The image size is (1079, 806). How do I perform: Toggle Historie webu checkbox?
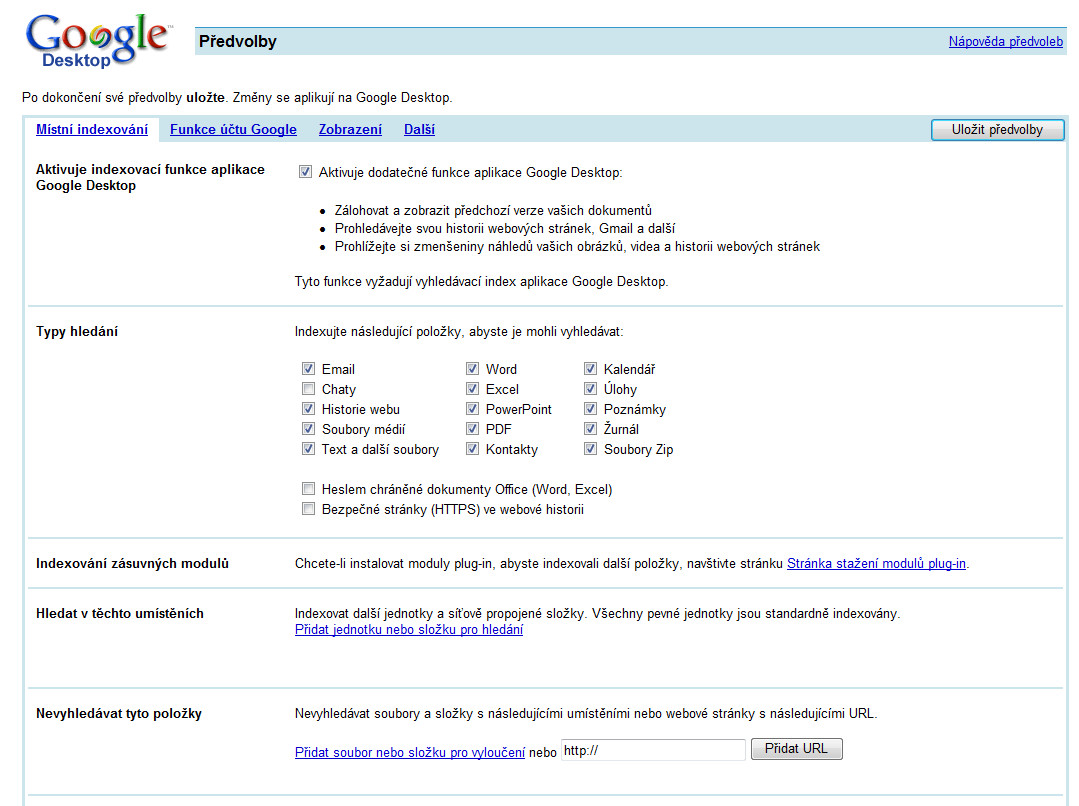(x=308, y=408)
